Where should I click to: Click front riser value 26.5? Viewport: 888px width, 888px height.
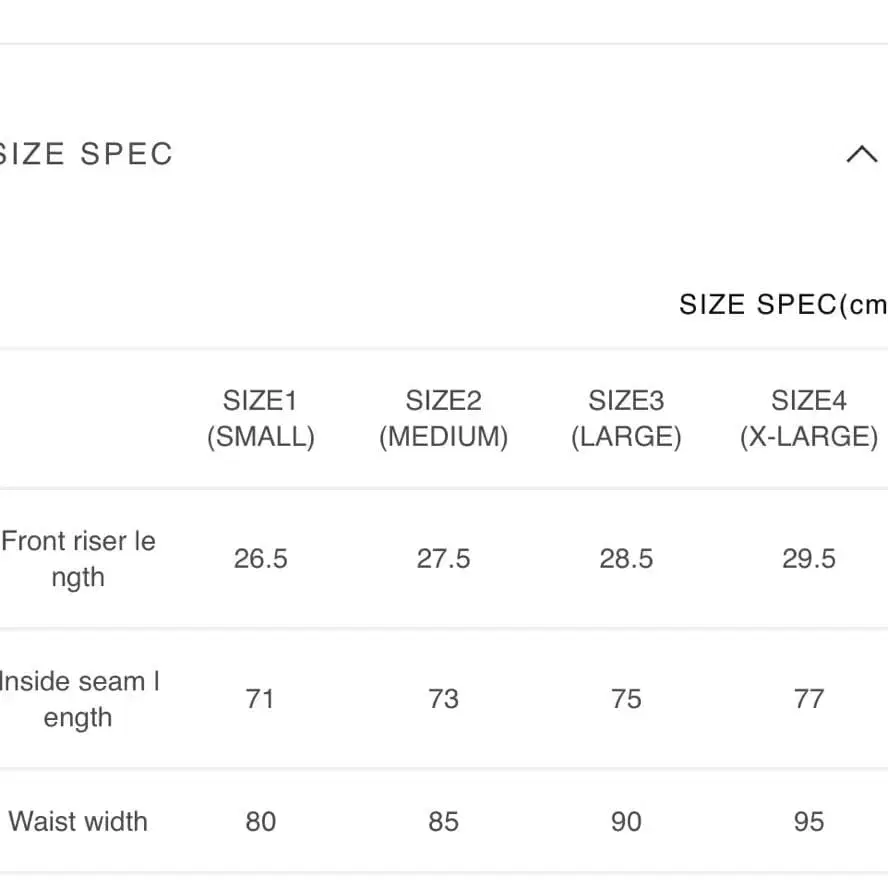260,559
